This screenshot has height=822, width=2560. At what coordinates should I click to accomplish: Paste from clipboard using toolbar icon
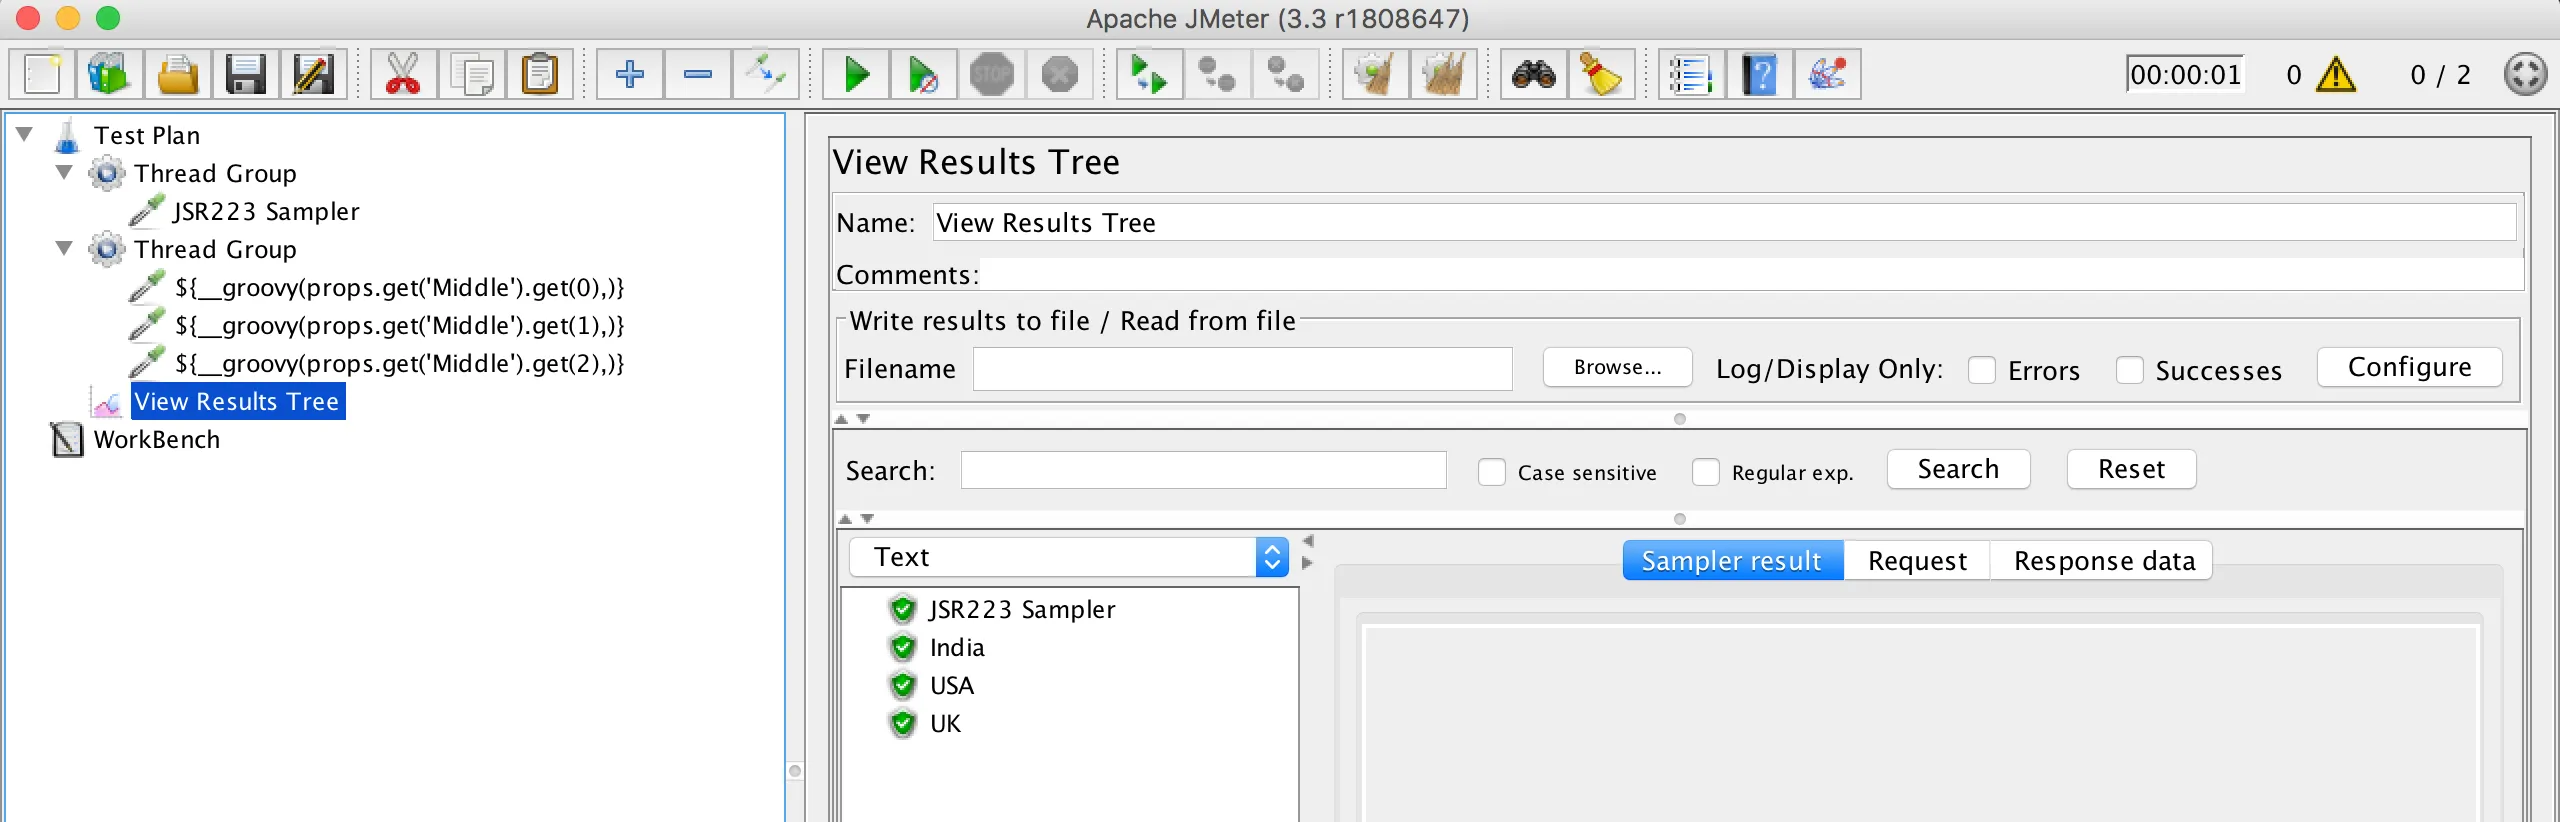(x=540, y=74)
